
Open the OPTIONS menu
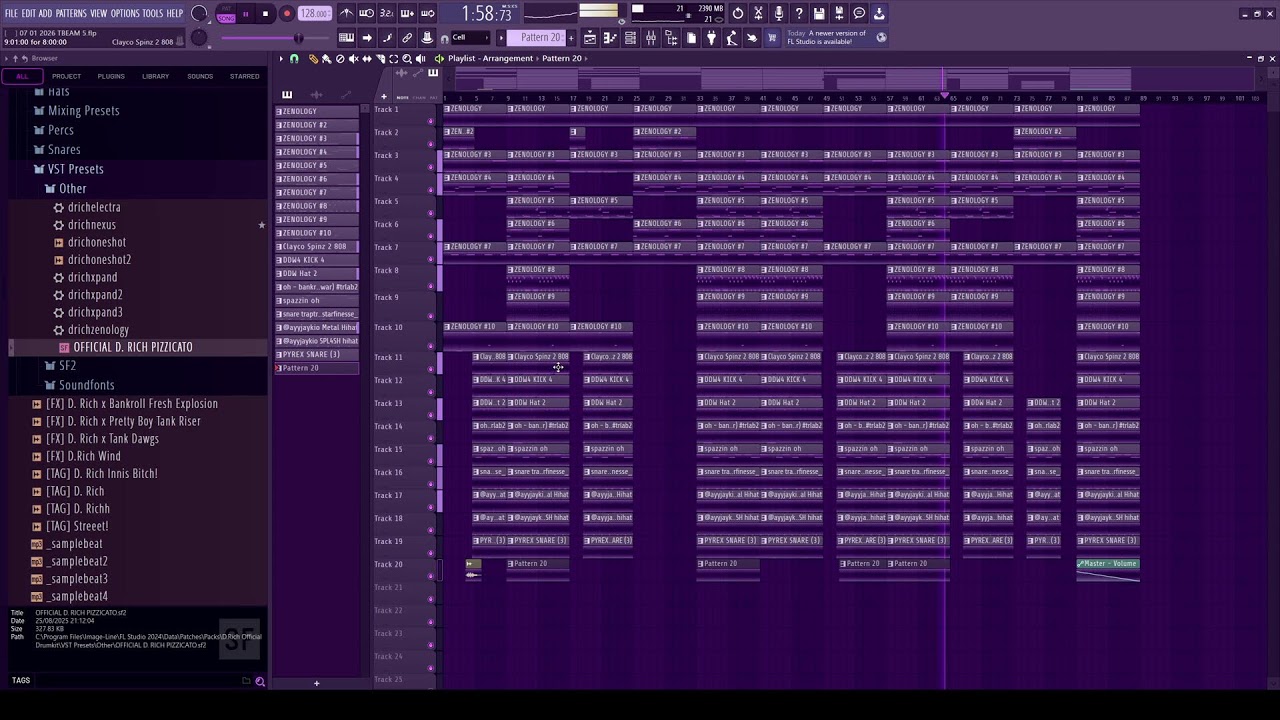pyautogui.click(x=125, y=14)
